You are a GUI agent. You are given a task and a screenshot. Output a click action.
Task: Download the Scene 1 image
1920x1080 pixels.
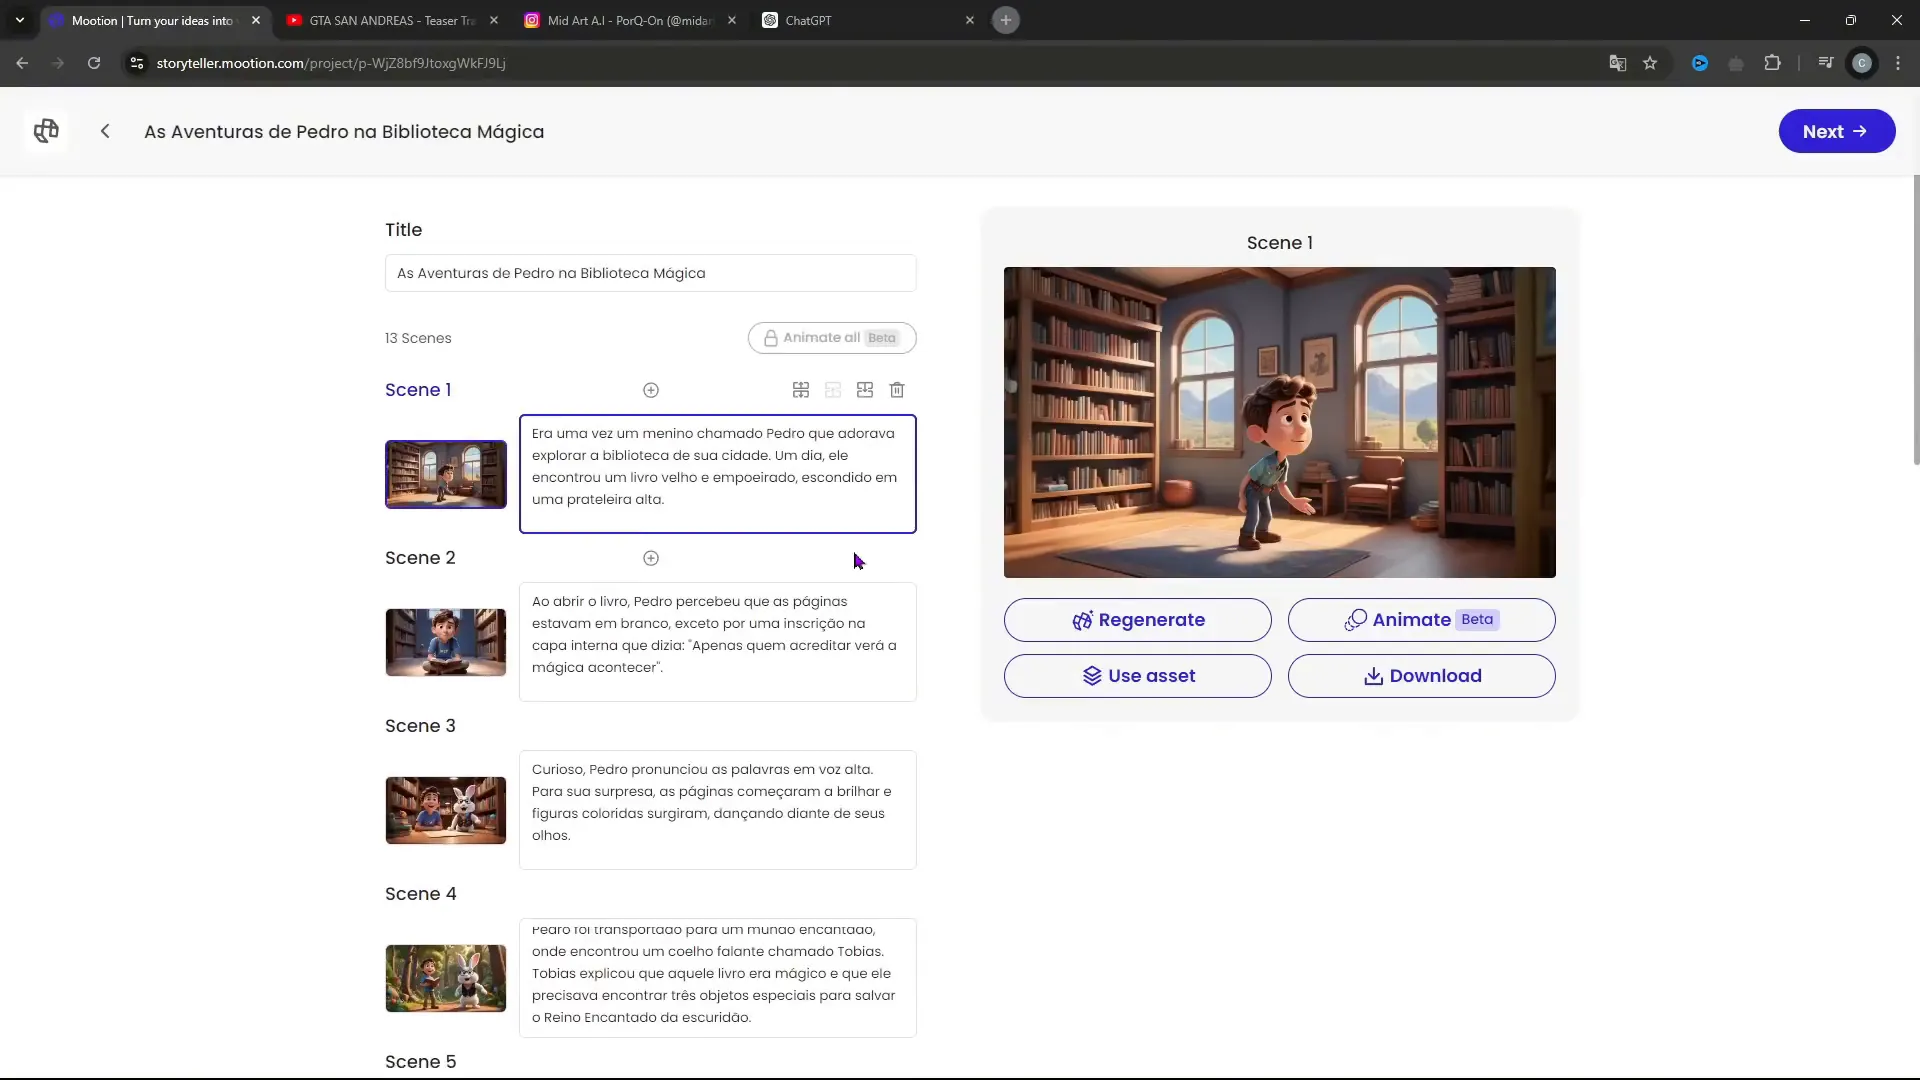point(1421,676)
